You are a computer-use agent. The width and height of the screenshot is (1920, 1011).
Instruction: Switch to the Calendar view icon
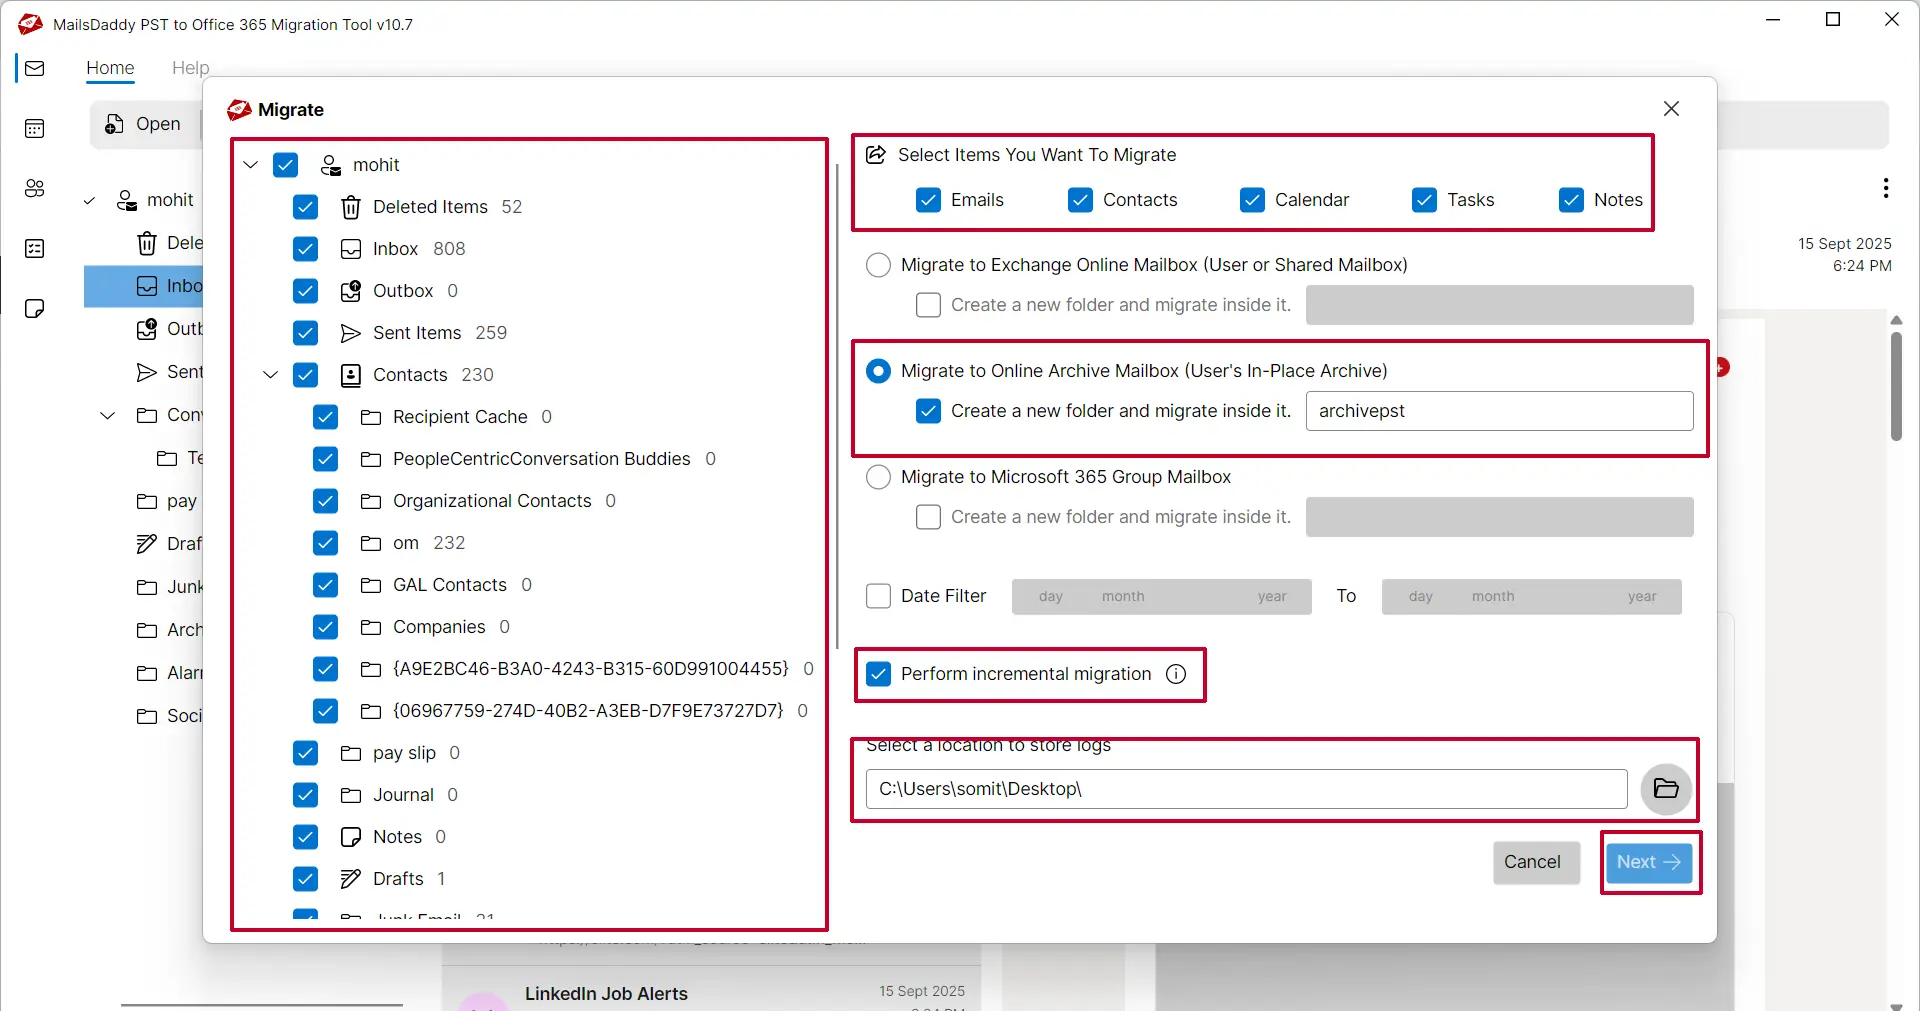click(x=35, y=128)
